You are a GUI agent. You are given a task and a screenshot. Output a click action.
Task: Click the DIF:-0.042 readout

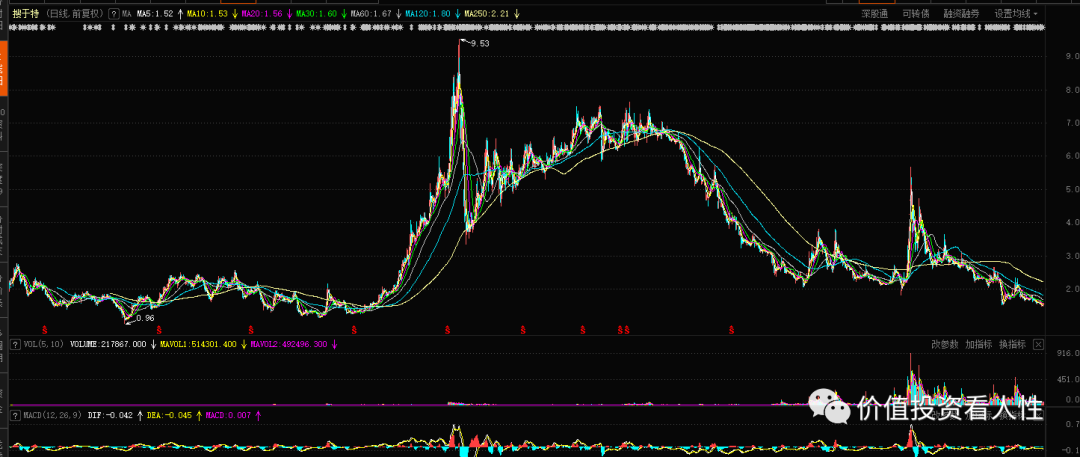tap(109, 416)
